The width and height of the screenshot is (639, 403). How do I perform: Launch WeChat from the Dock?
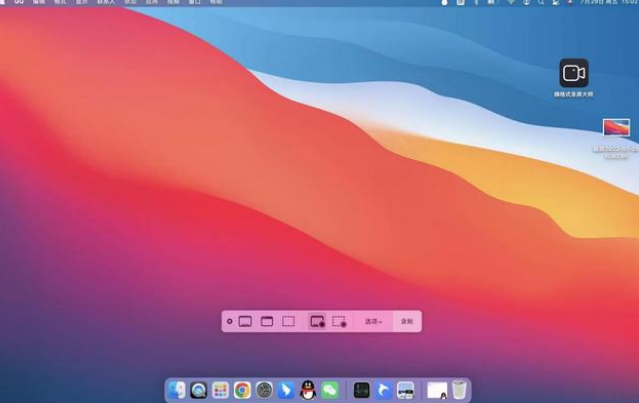[x=329, y=390]
